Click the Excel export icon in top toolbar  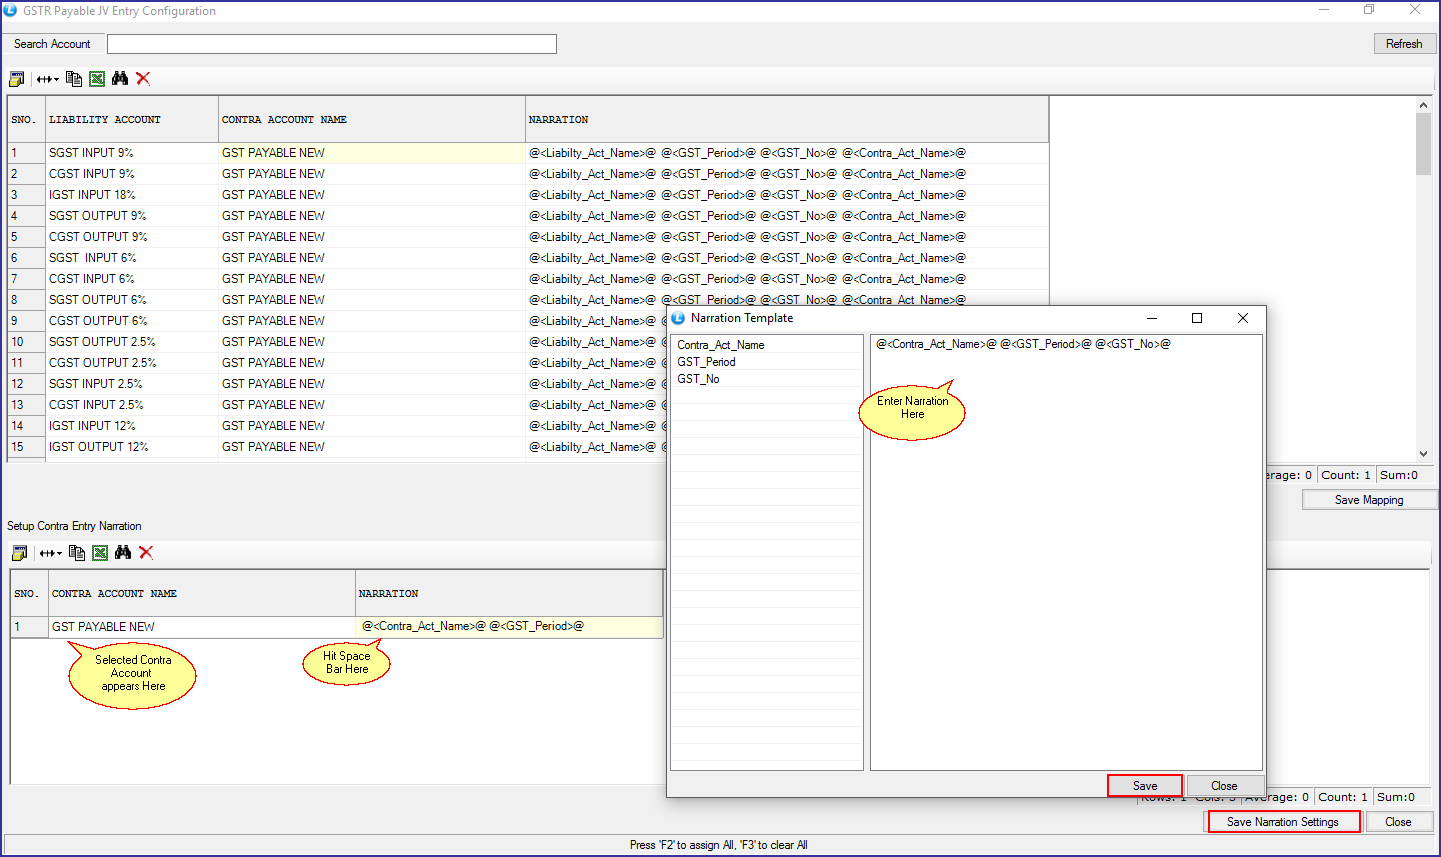click(97, 79)
